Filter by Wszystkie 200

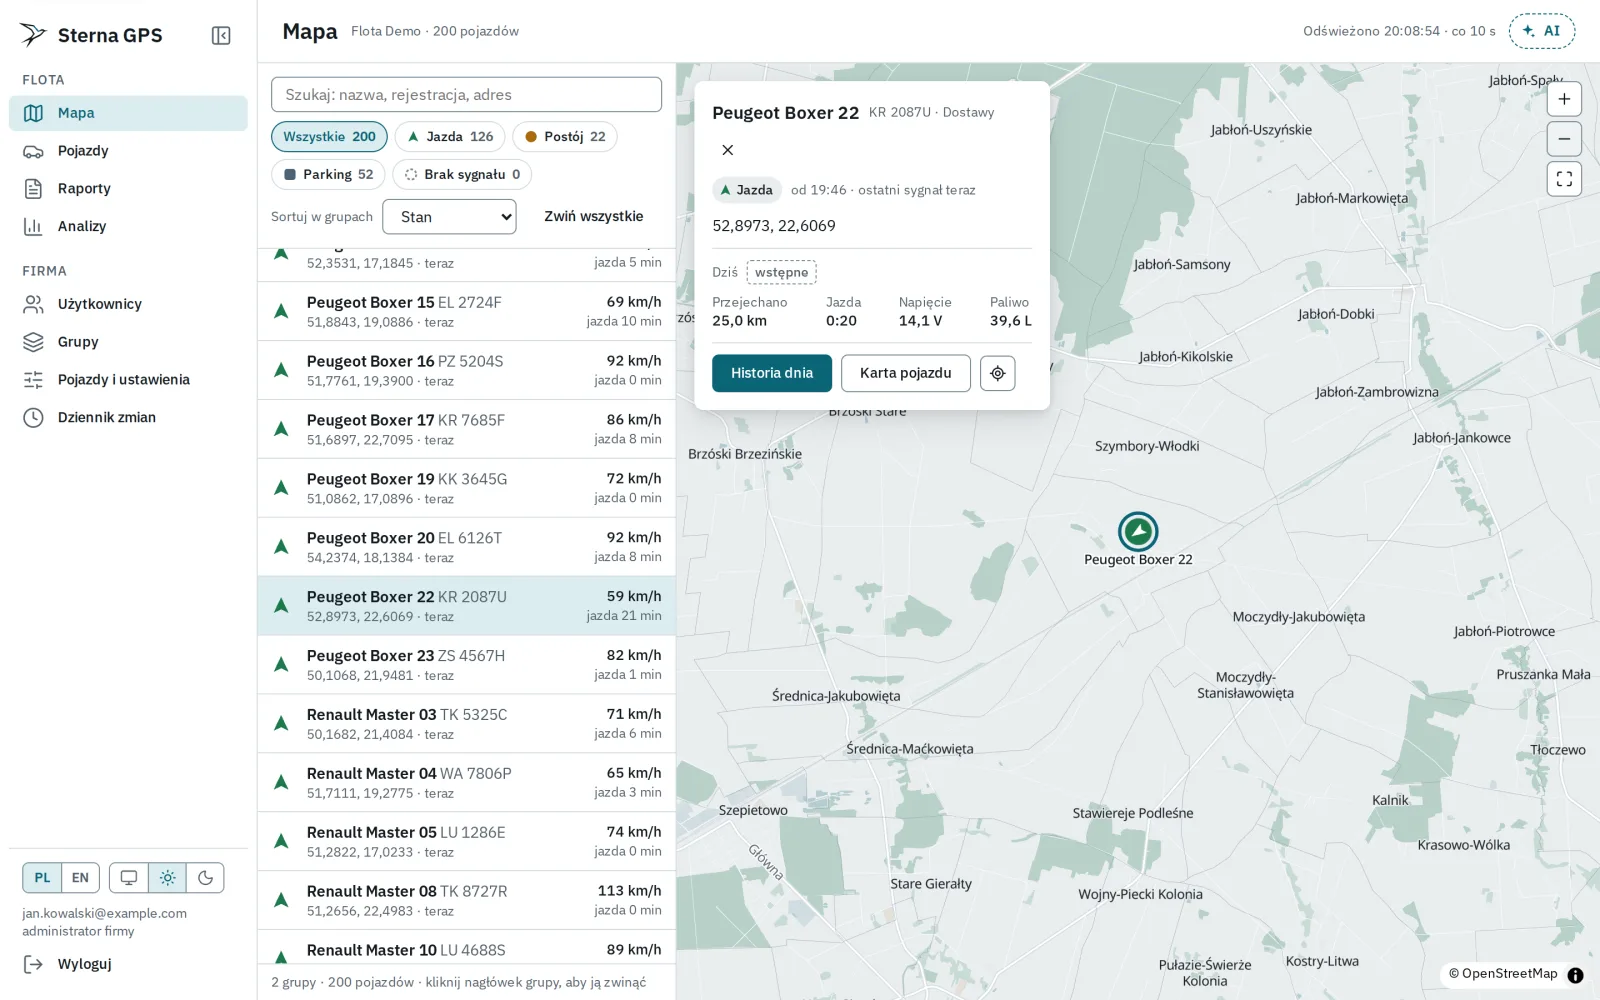[329, 137]
